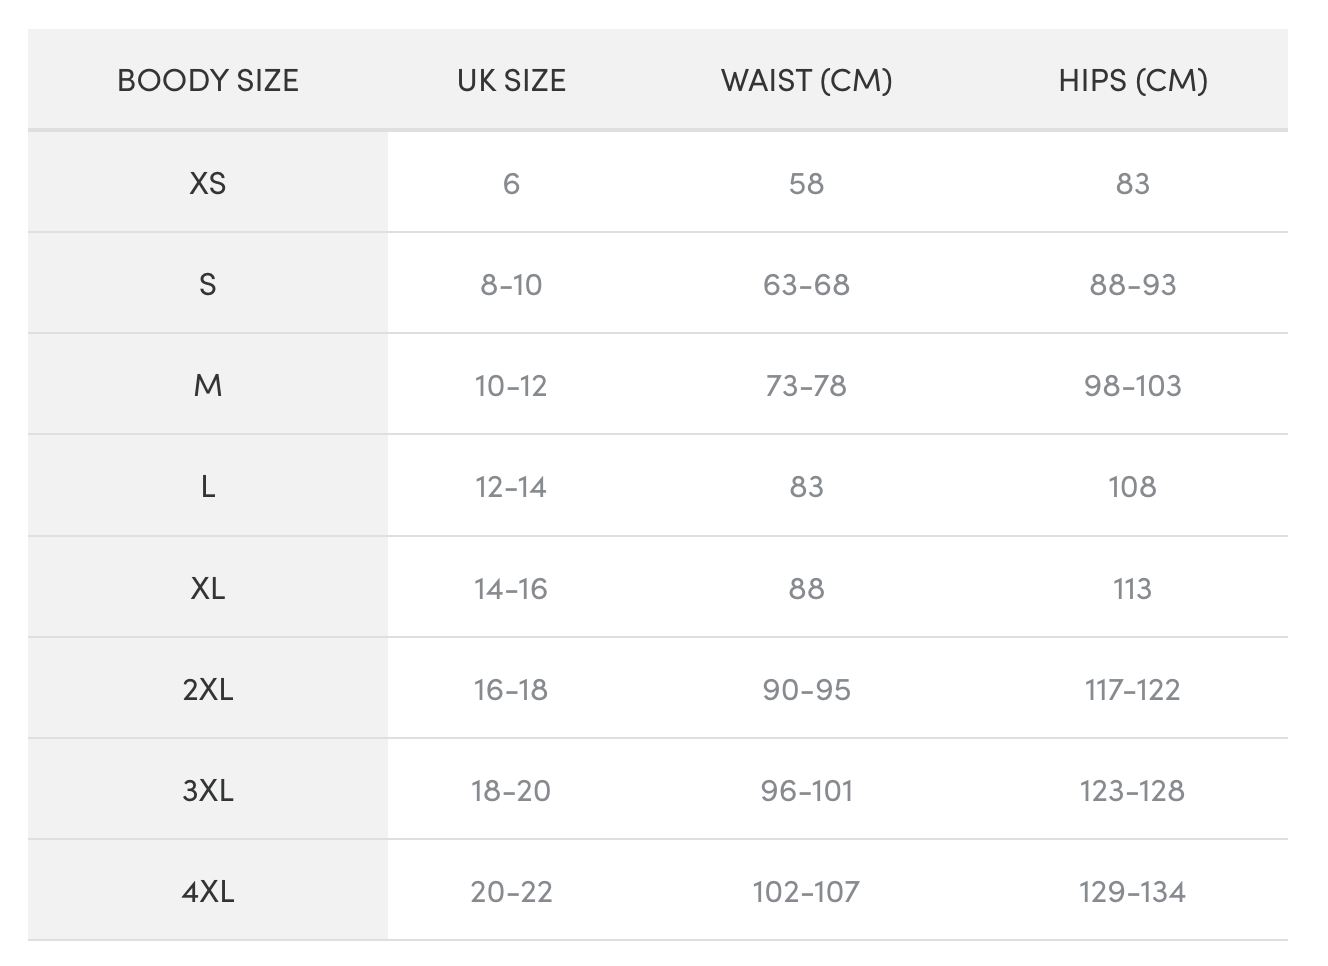Click waist value 73-78 in M row
1328x966 pixels.
click(806, 386)
